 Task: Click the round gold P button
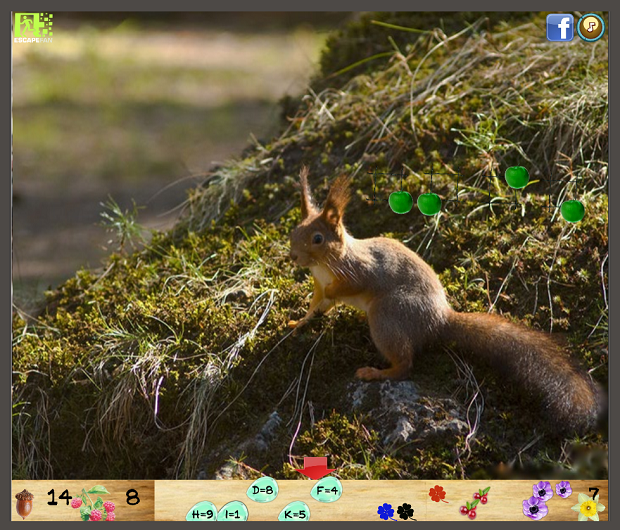tap(591, 27)
